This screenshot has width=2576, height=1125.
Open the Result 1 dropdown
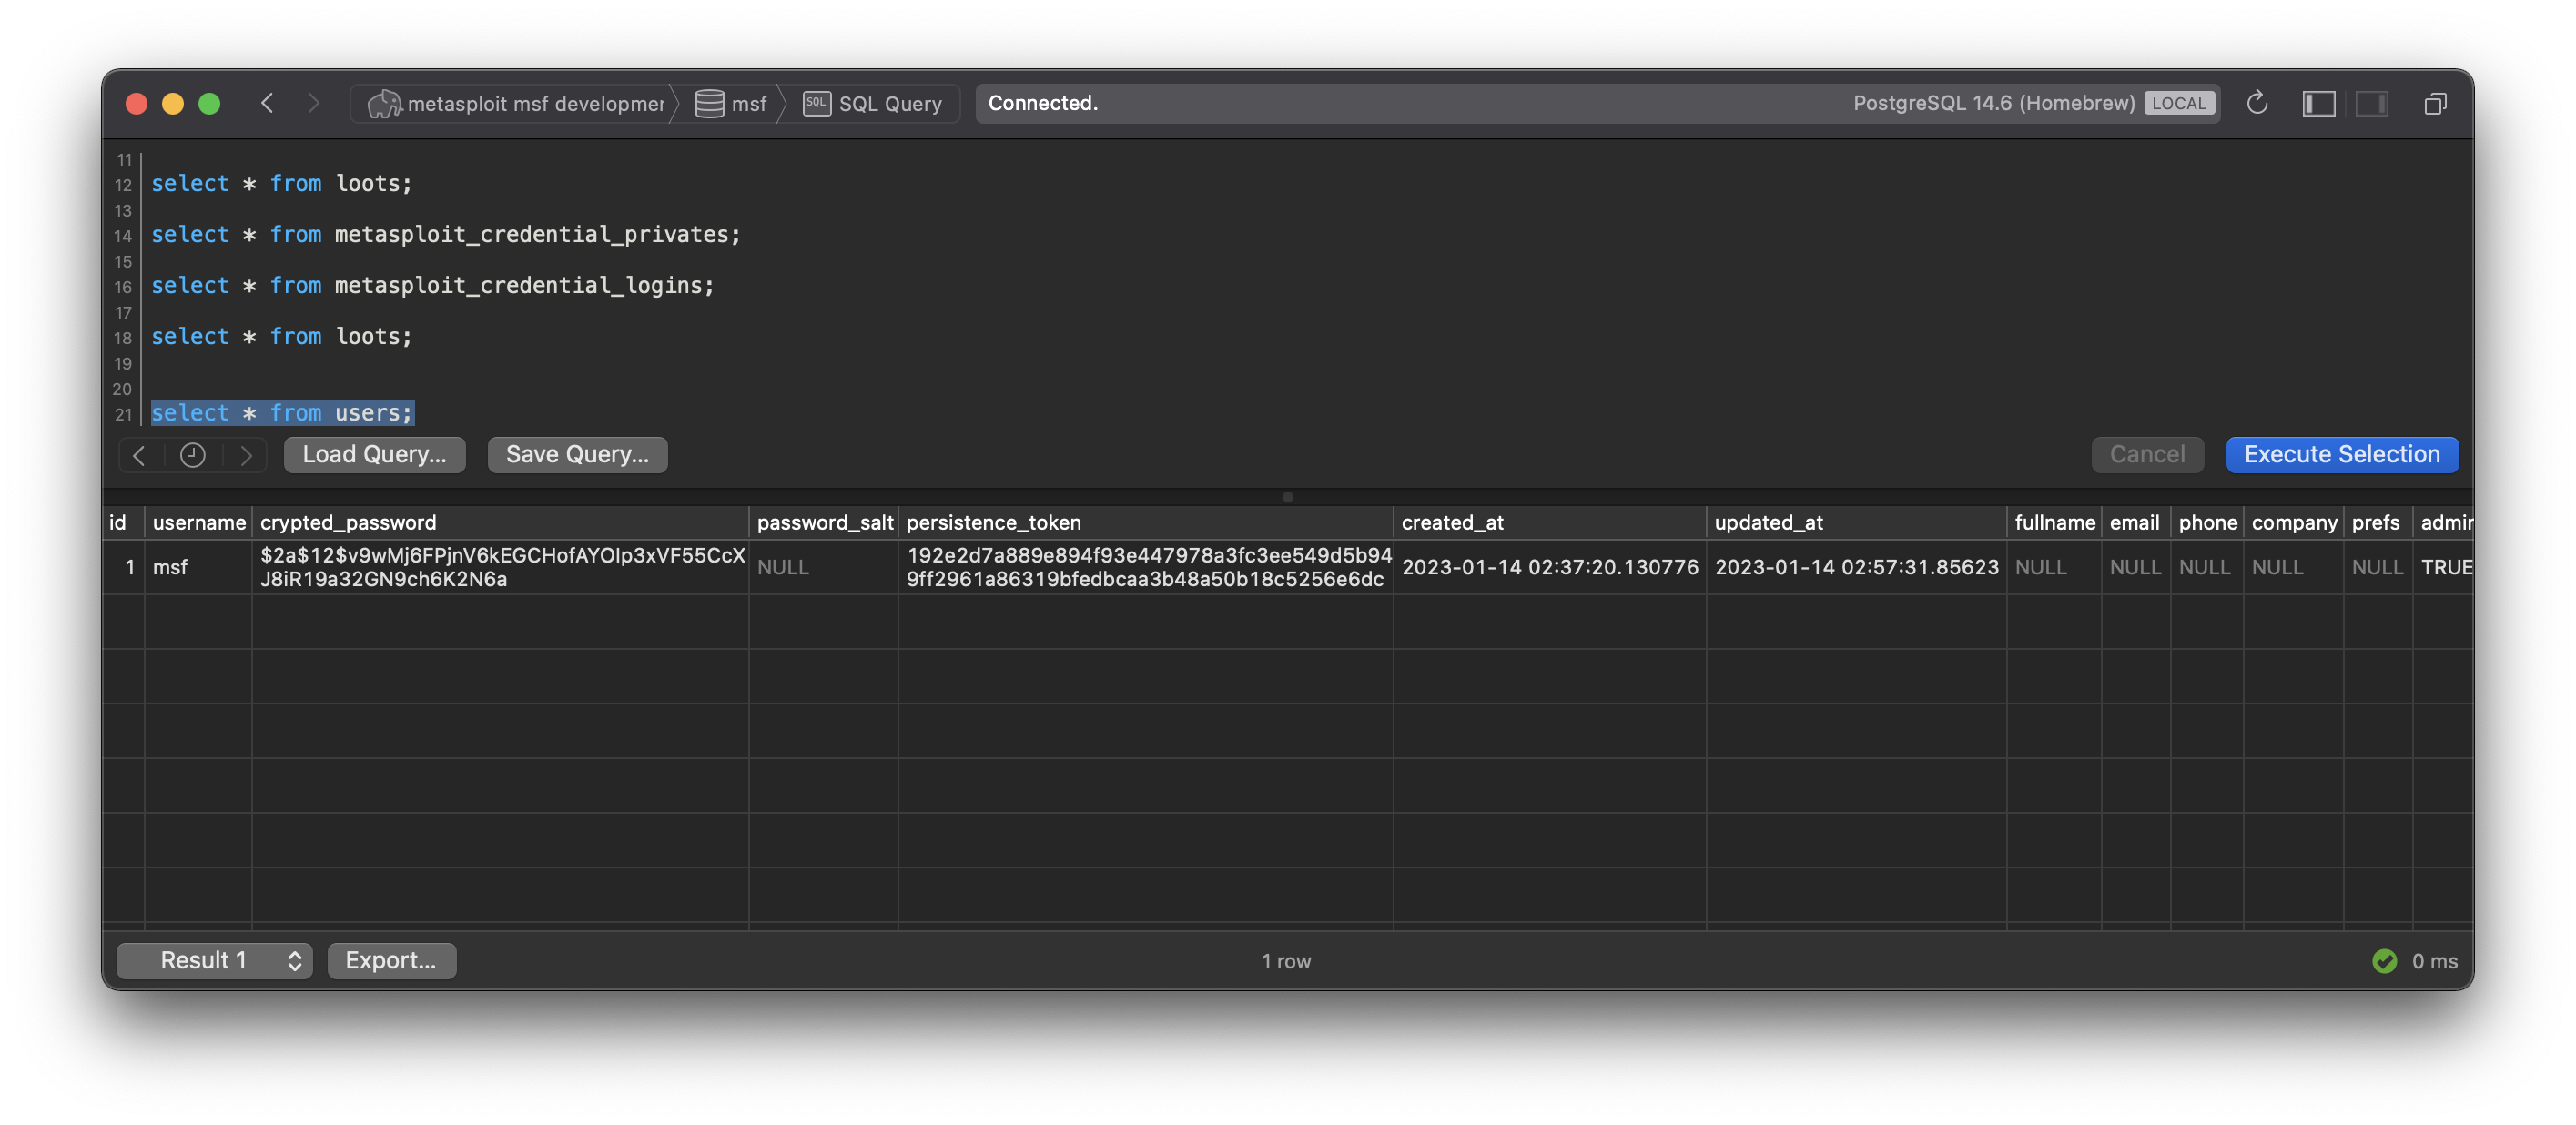click(x=213, y=960)
